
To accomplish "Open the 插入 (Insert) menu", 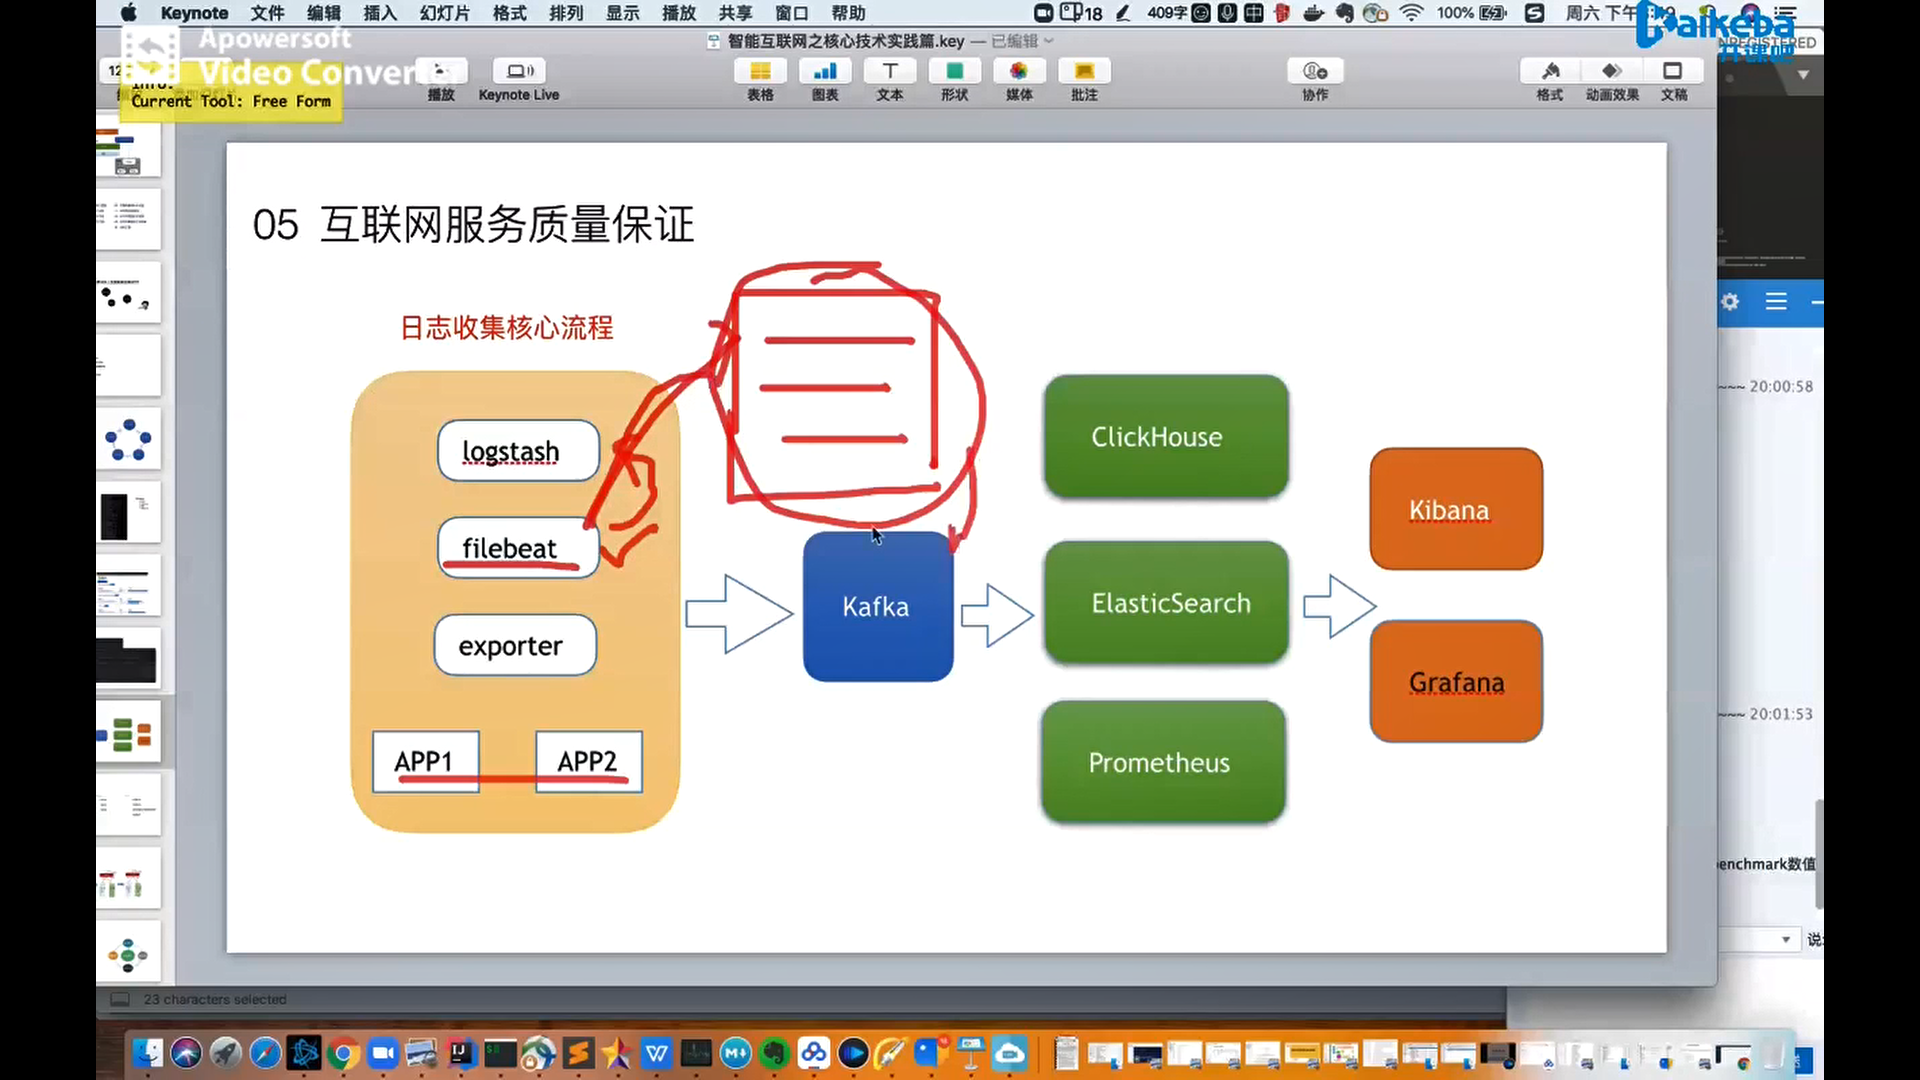I will coord(379,13).
